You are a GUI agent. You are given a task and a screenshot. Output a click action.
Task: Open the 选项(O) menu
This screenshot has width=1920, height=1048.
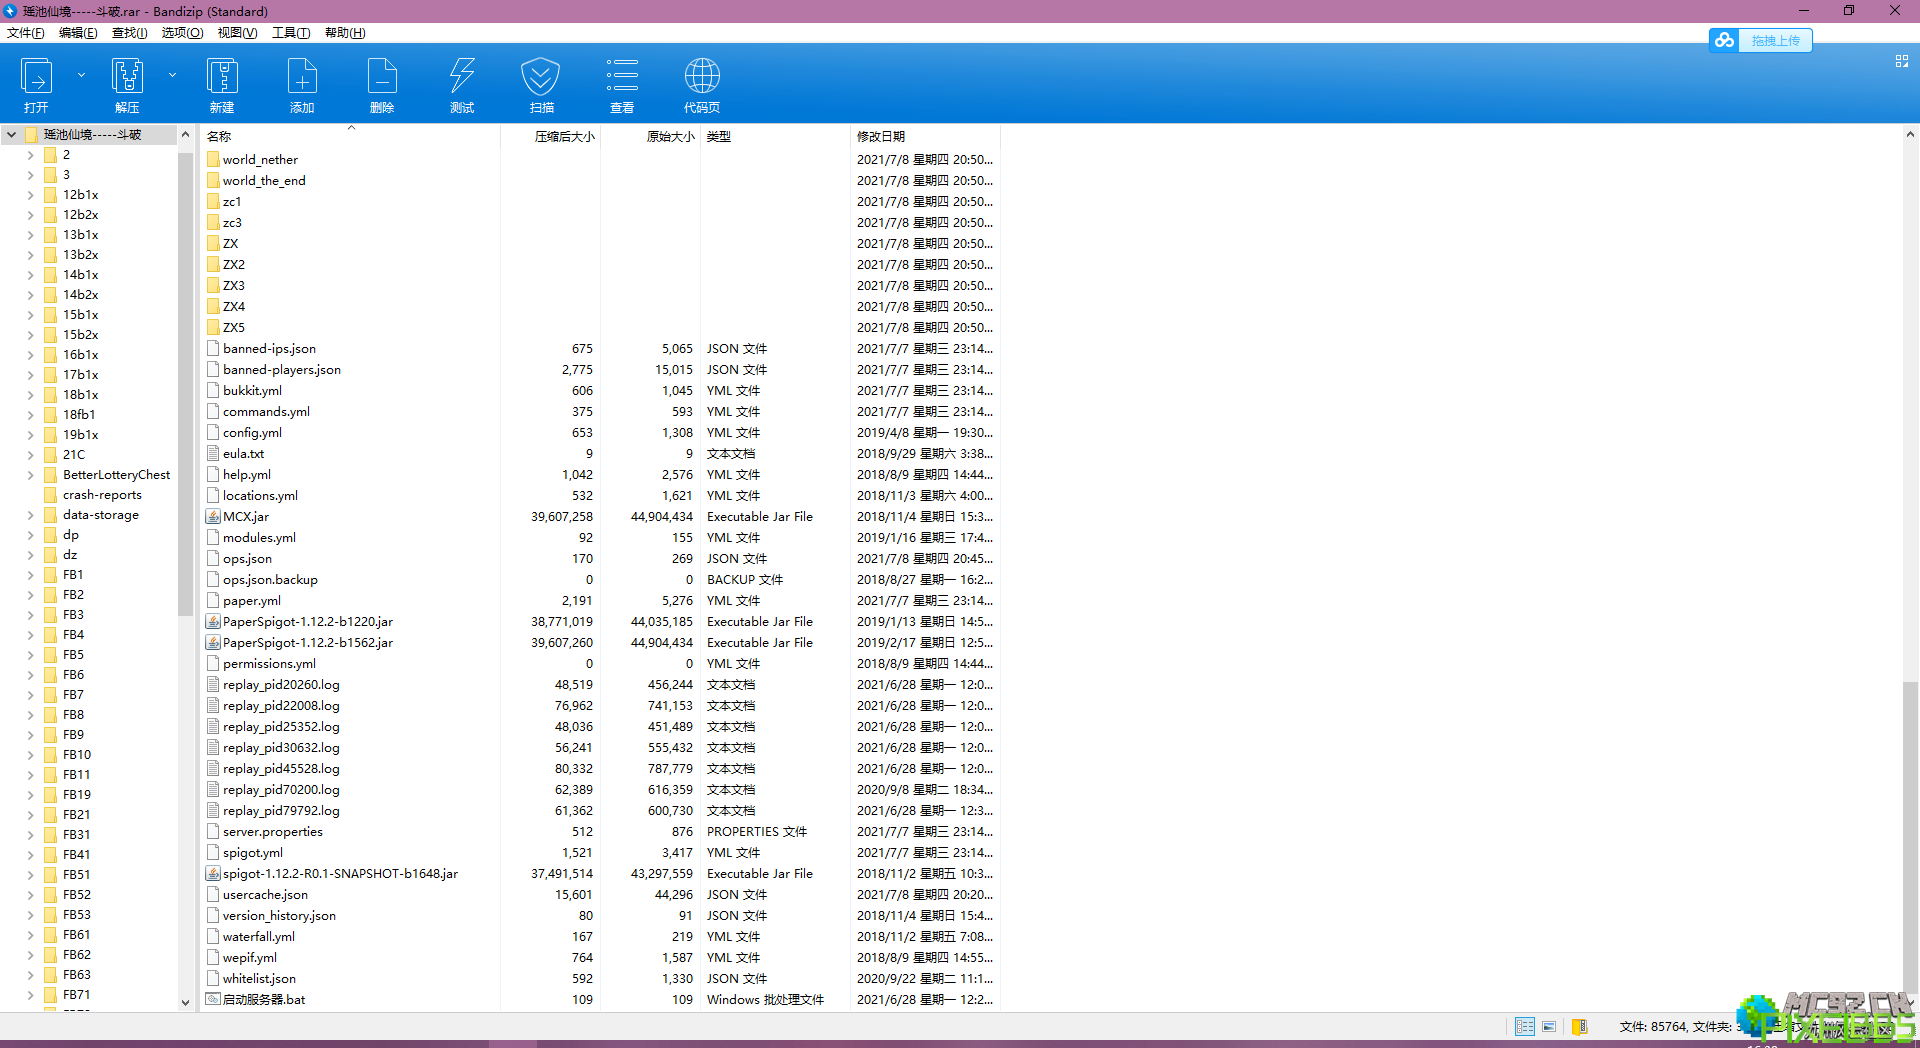pyautogui.click(x=182, y=33)
